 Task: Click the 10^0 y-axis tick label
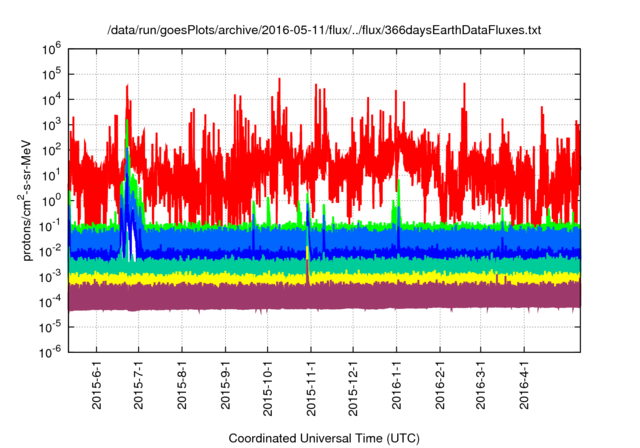(x=51, y=201)
